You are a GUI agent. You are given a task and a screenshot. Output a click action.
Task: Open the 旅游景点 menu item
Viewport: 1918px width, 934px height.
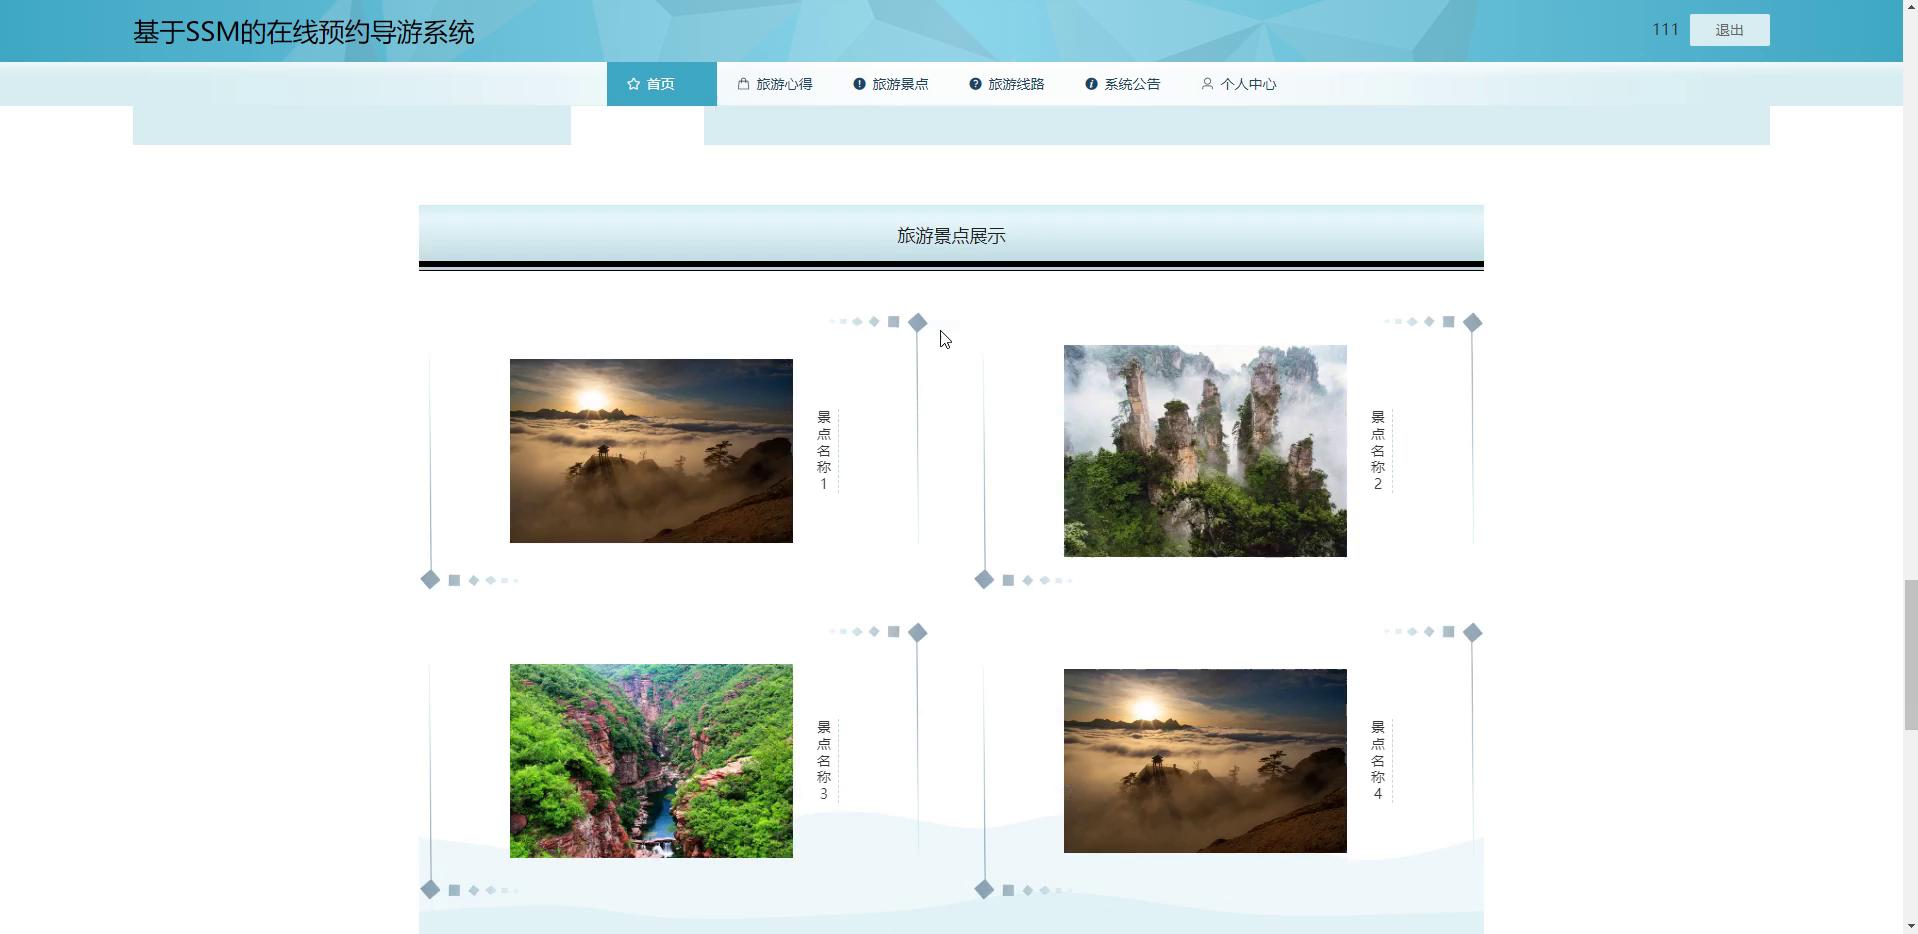pyautogui.click(x=891, y=84)
